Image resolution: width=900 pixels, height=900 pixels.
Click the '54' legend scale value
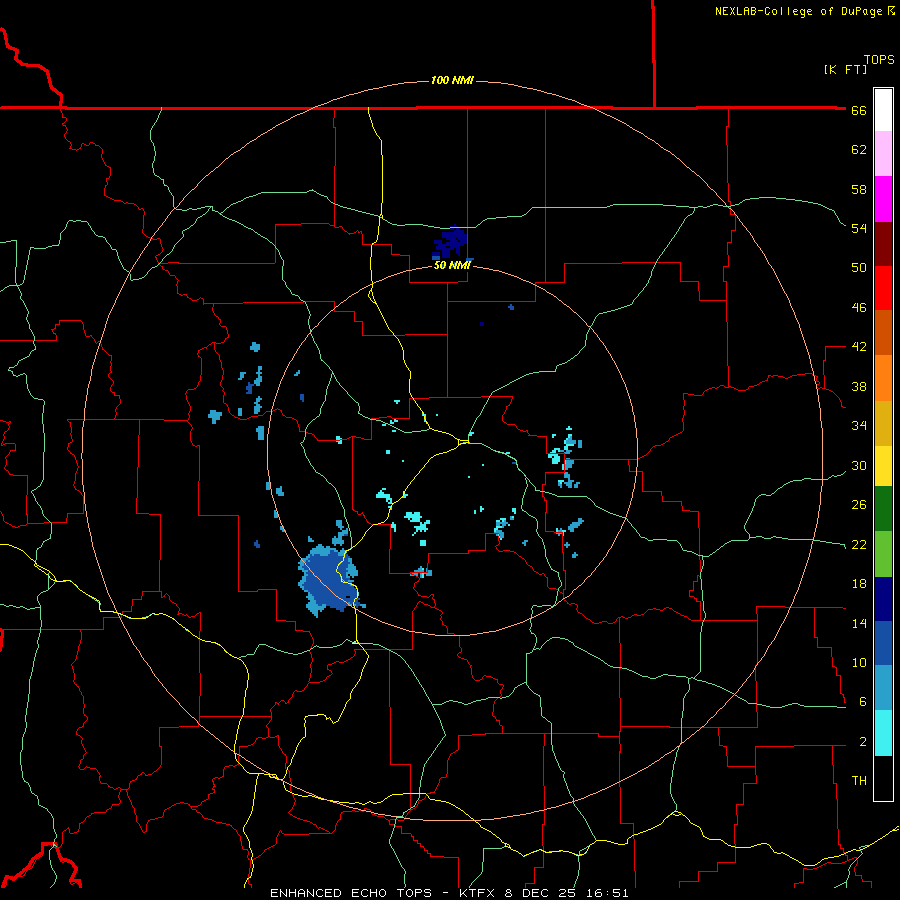(x=859, y=228)
